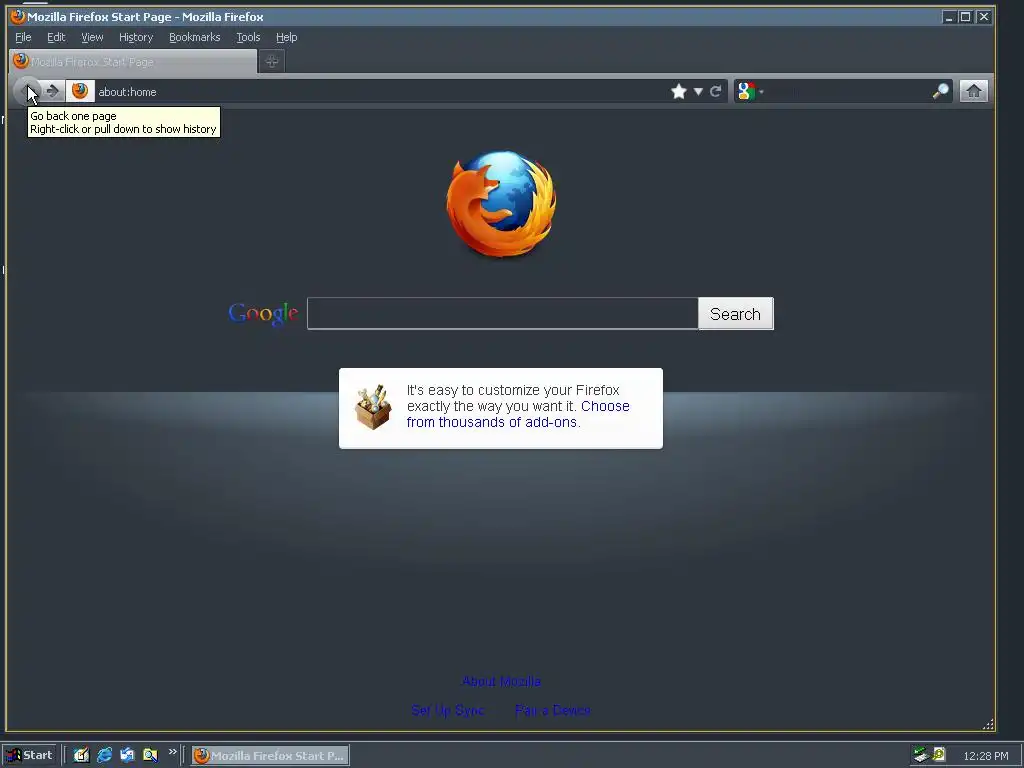Click the Google search field on page
Viewport: 1024px width, 768px height.
tap(503, 313)
